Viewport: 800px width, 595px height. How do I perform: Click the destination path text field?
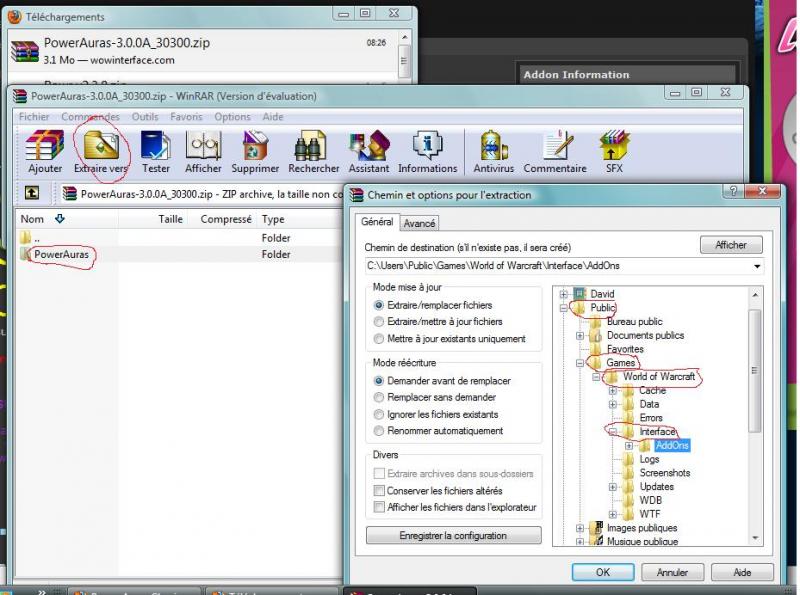(558, 266)
